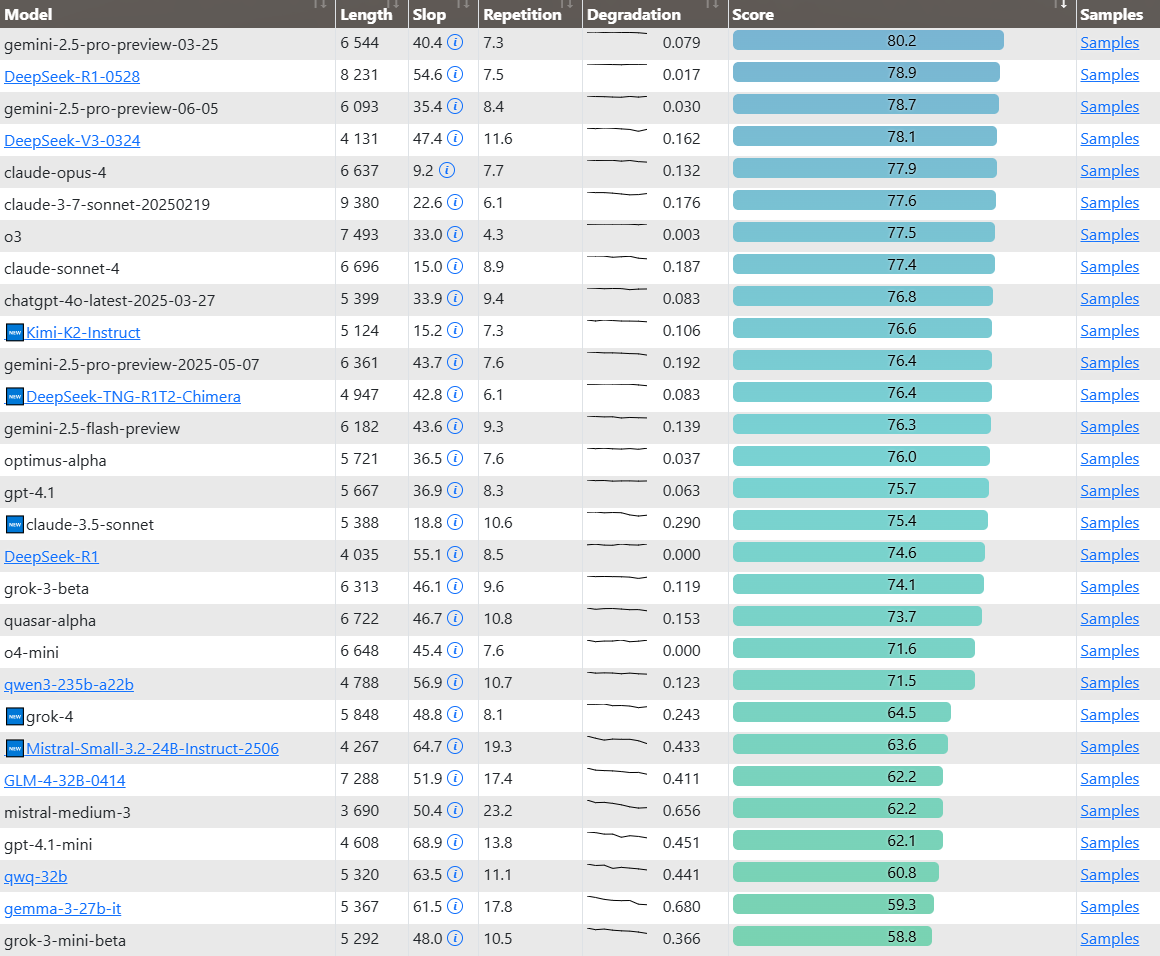Screen dimensions: 1160x956
Task: Sort table by Model column header
Action: tap(167, 14)
